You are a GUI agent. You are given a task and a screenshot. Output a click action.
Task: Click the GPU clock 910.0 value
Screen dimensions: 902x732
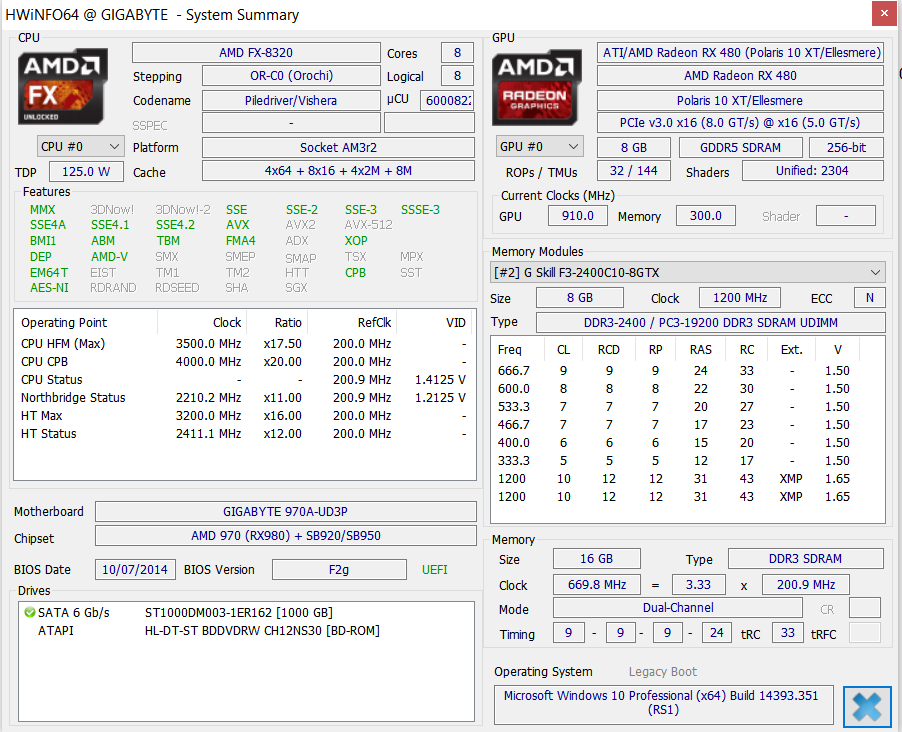click(x=578, y=216)
